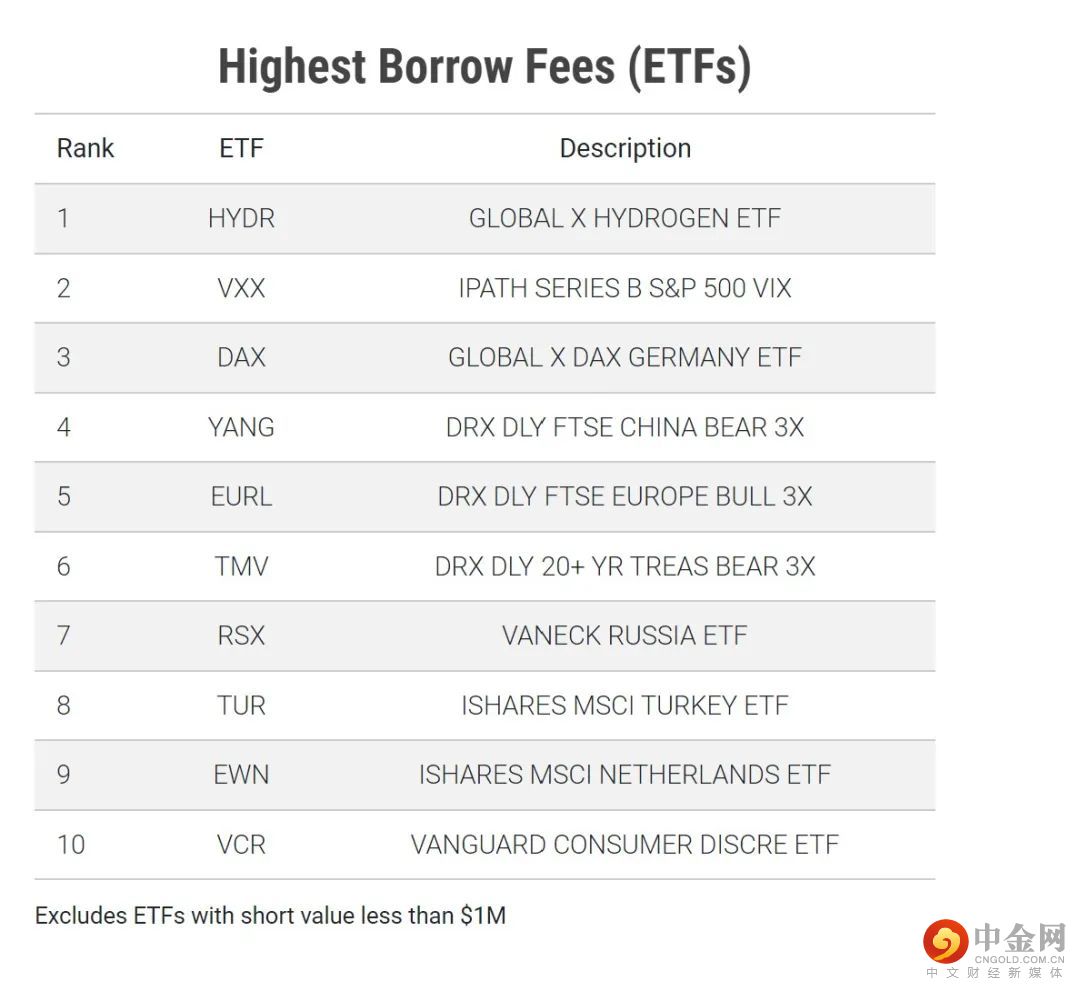The height and width of the screenshot is (991, 1080).
Task: Select the EURL ticker symbol
Action: (241, 497)
